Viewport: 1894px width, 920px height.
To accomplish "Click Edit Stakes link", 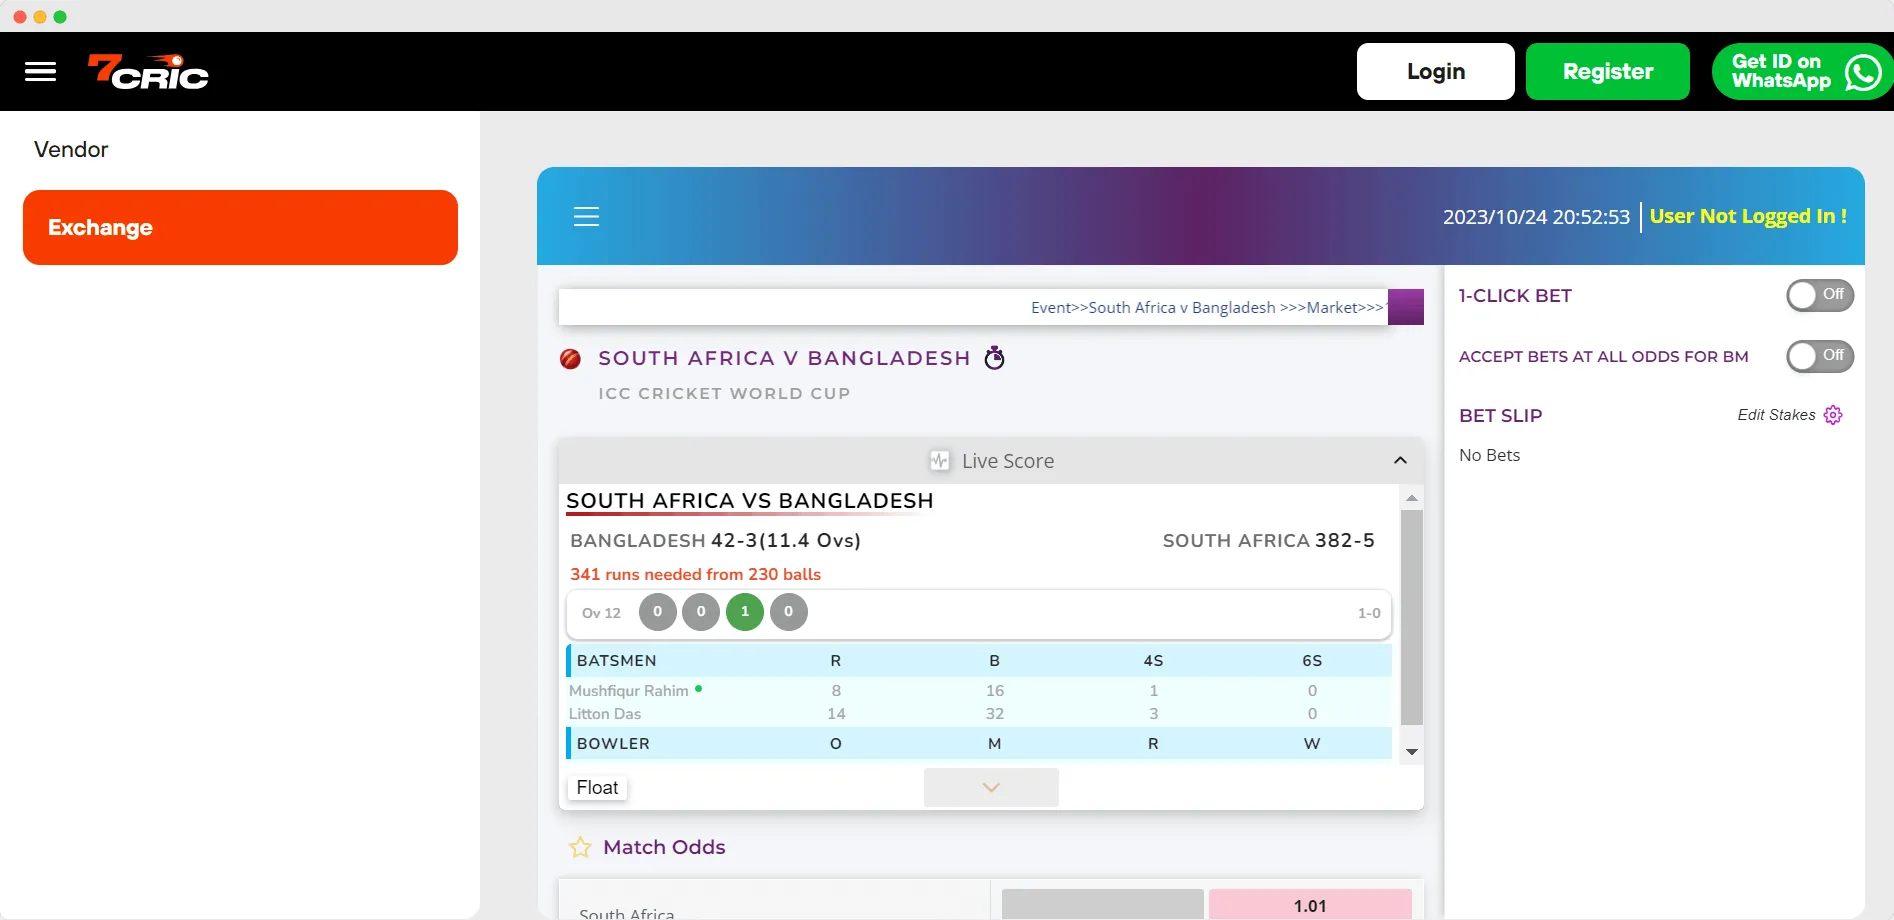I will point(1776,415).
